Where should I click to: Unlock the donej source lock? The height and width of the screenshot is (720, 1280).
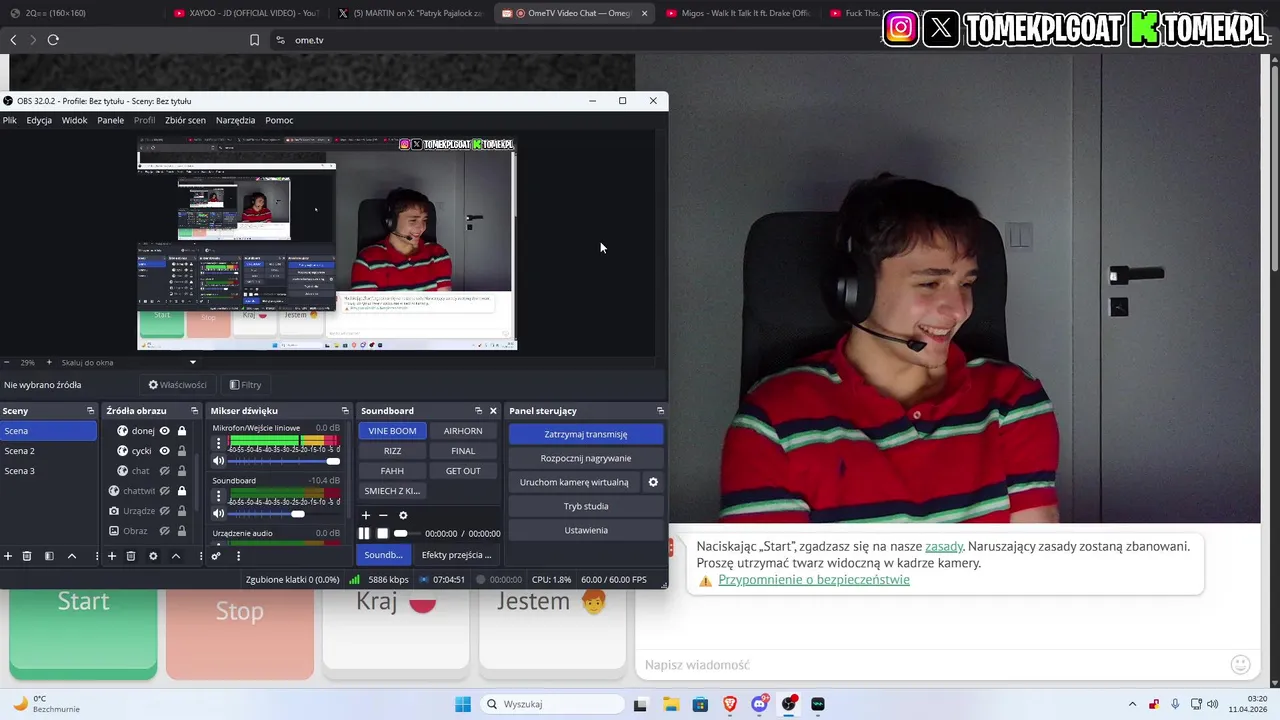(182, 431)
